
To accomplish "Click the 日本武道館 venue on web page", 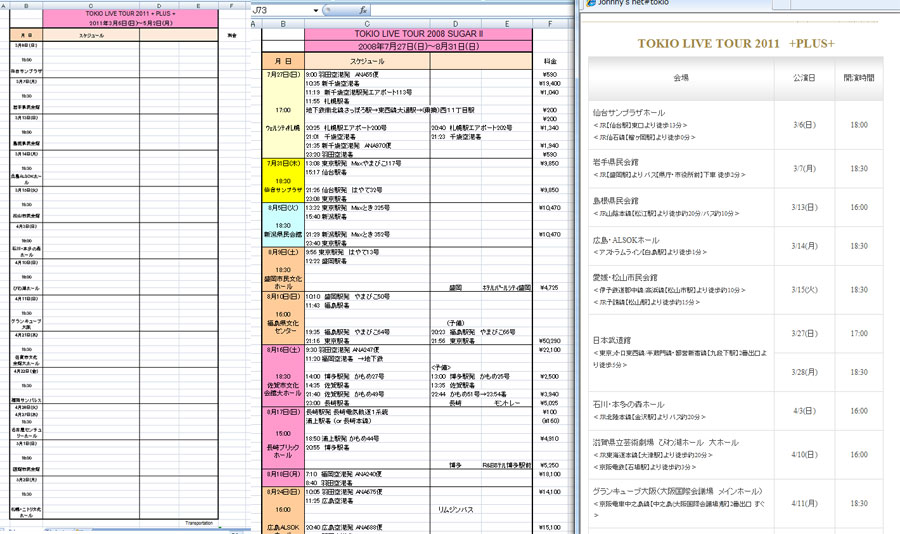I will coord(611,340).
